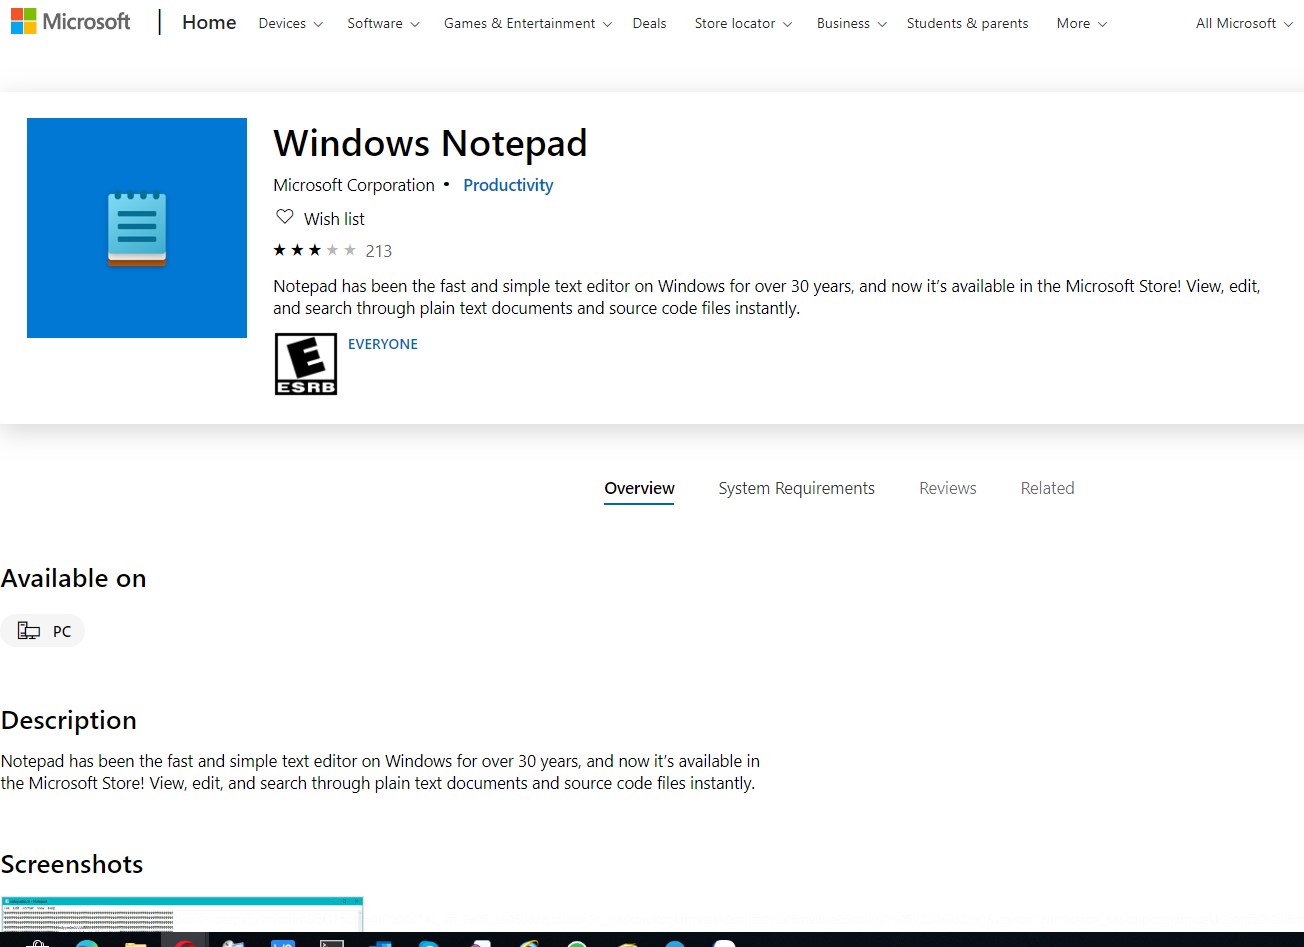Screen dimensions: 1304x947
Task: Open the Productivity category link
Action: 508,185
